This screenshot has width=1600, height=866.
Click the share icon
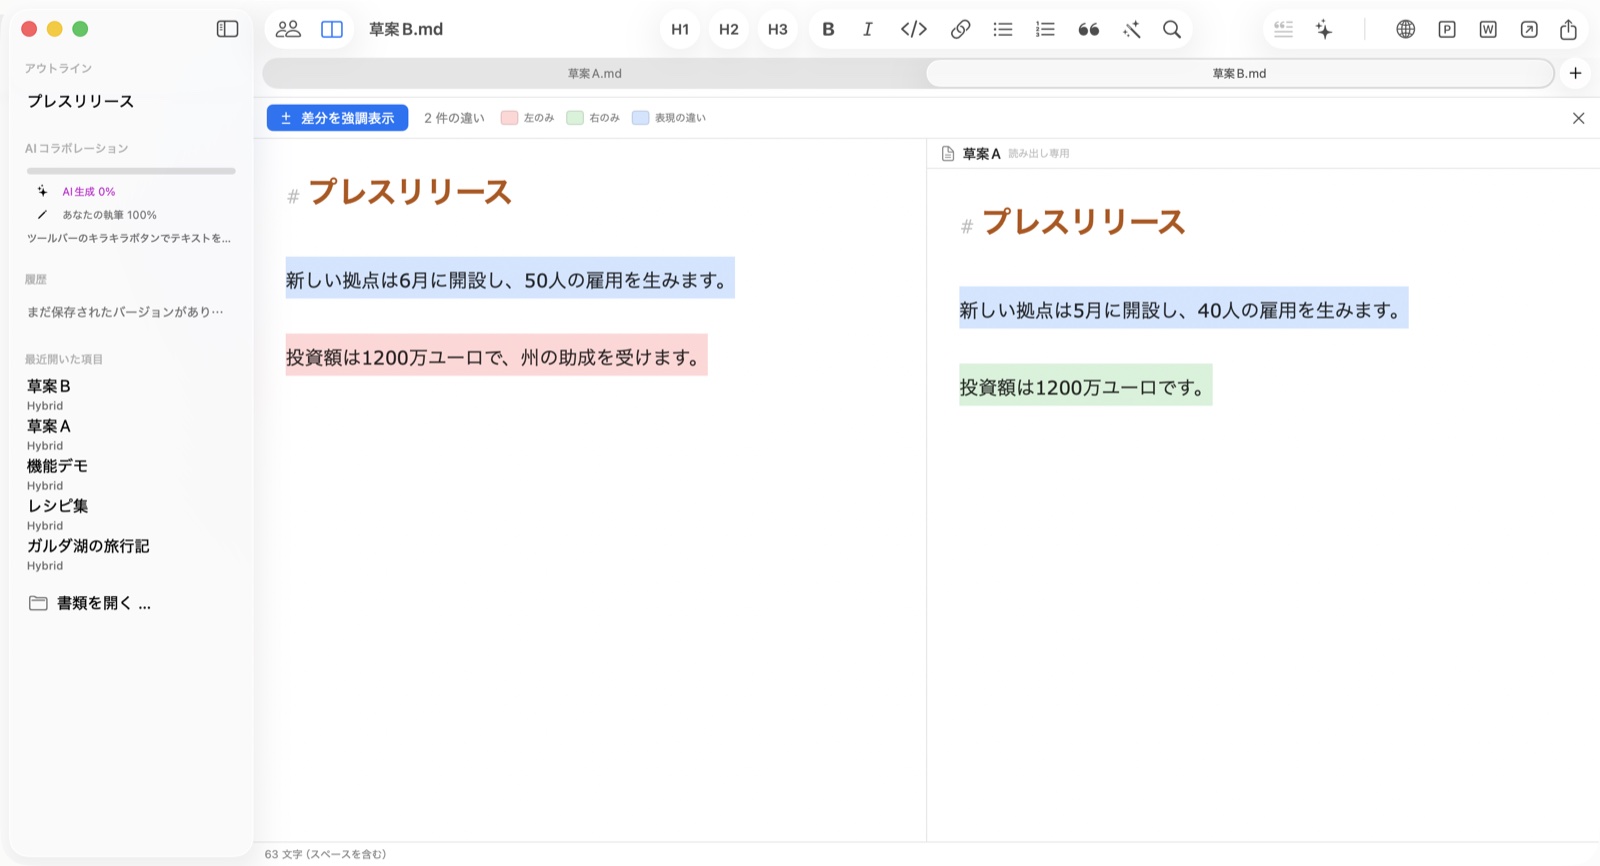click(x=1568, y=29)
